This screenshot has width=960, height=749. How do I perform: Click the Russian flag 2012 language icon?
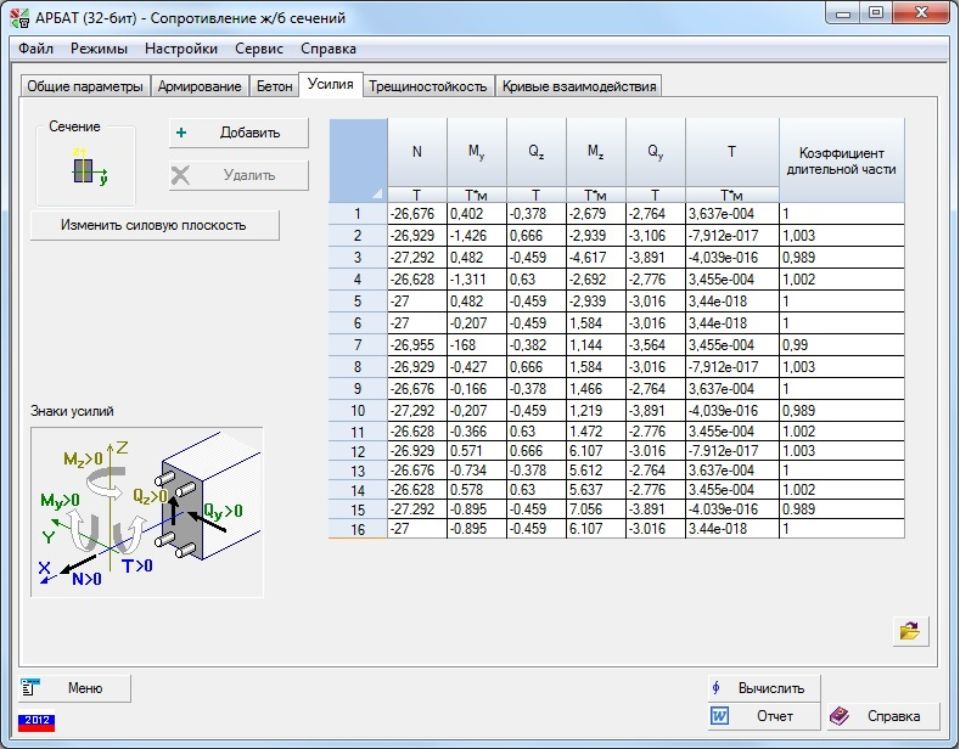pyautogui.click(x=36, y=720)
